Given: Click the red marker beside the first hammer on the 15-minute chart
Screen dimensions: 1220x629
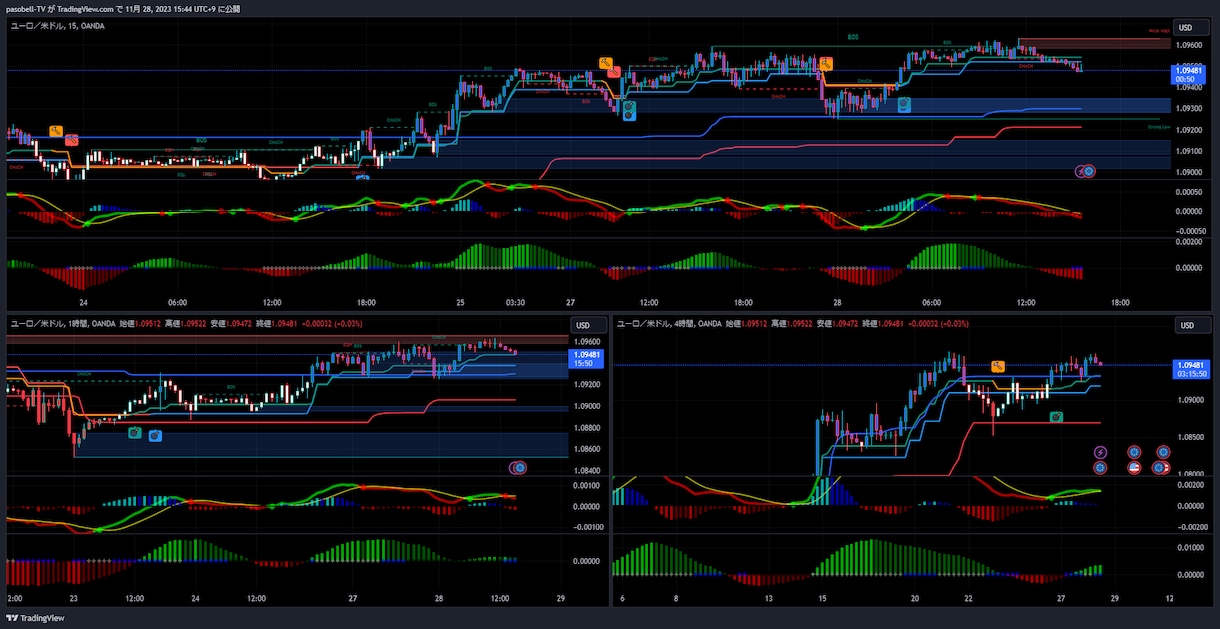Looking at the screenshot, I should 71,140.
